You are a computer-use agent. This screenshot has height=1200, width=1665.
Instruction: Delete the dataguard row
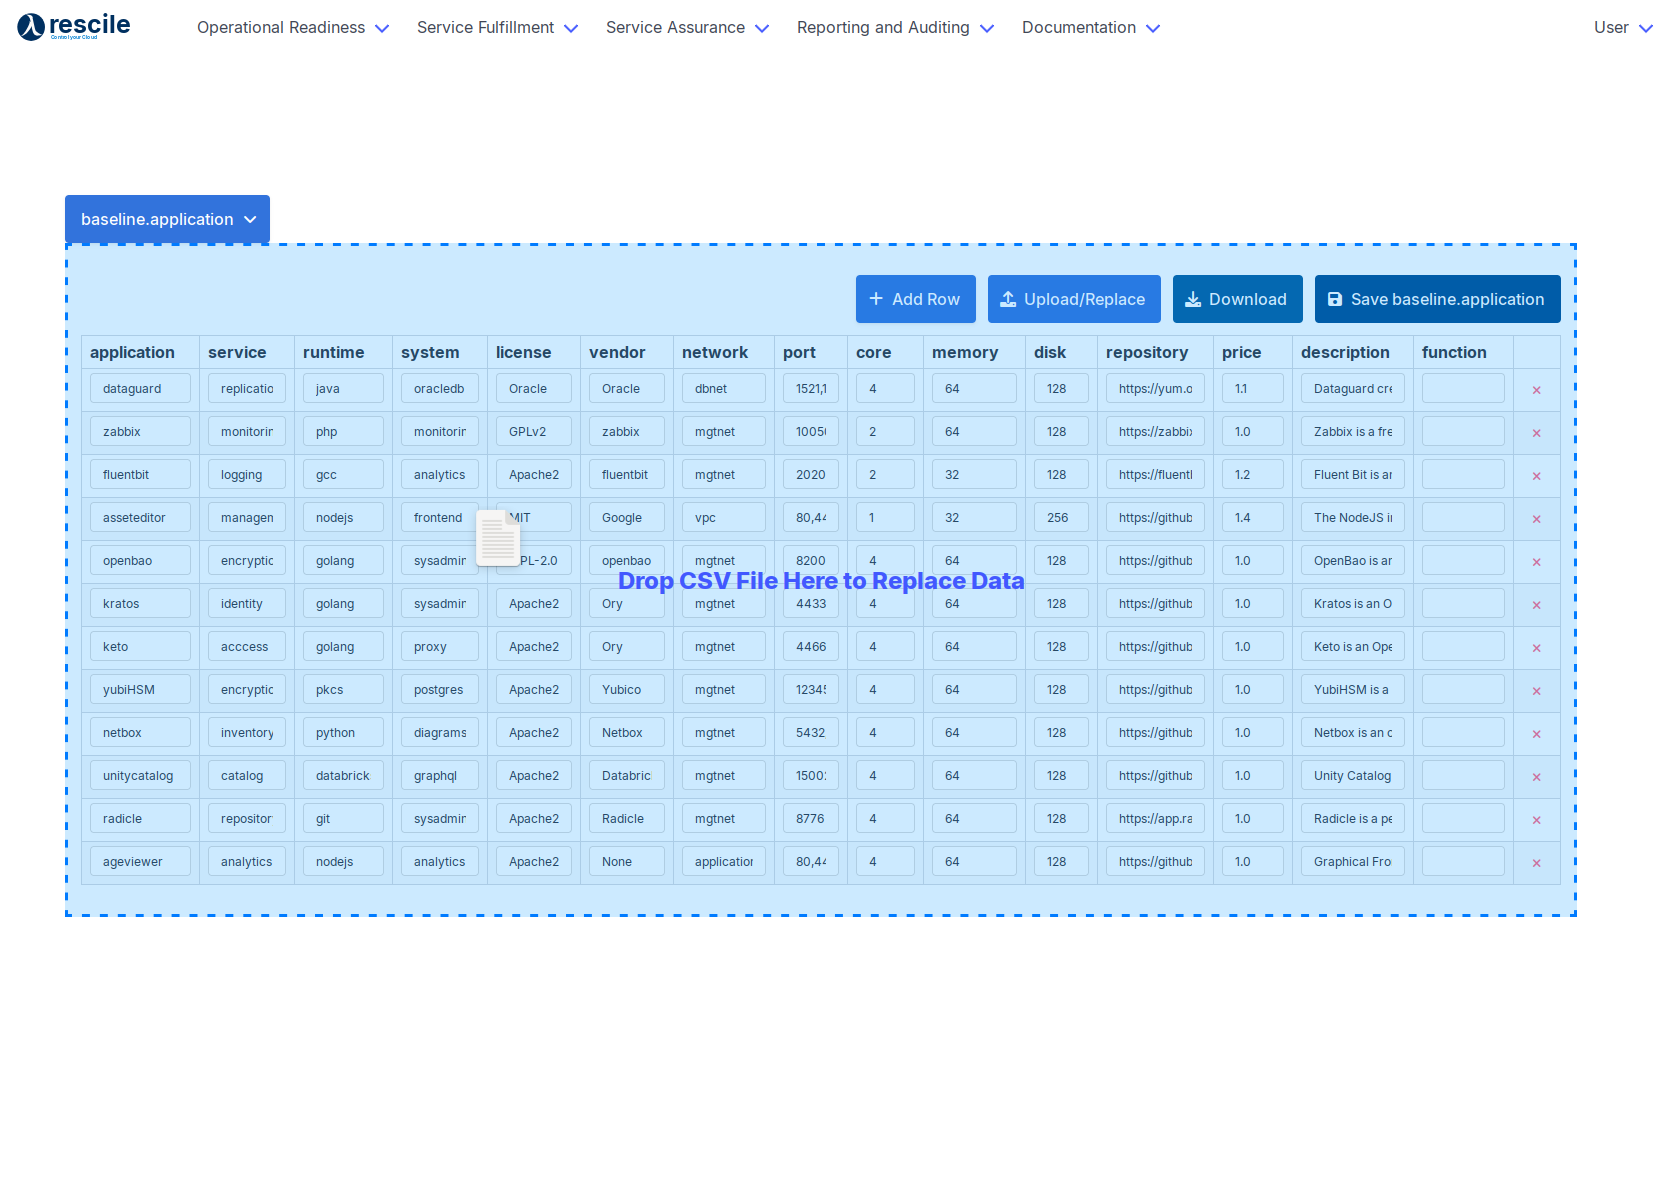click(x=1536, y=390)
